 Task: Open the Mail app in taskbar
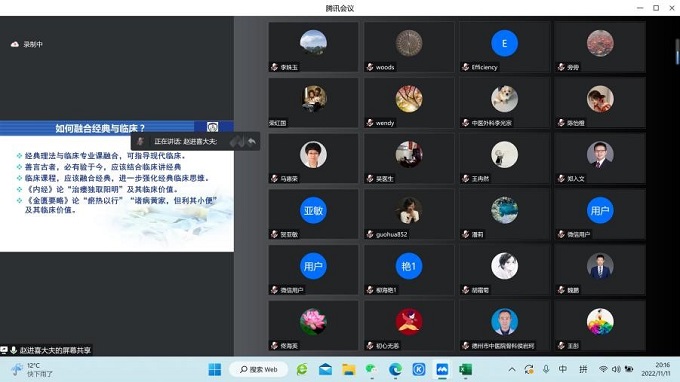[x=325, y=369]
